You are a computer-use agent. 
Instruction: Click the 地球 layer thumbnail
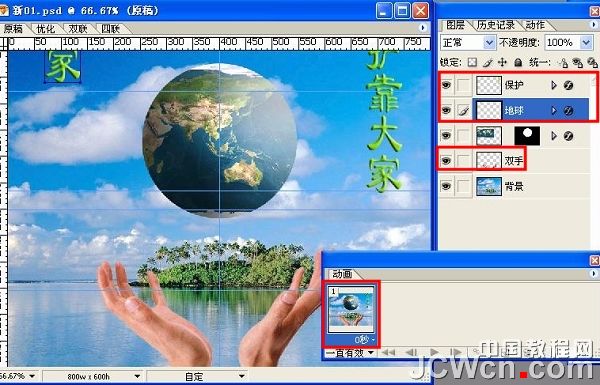click(489, 111)
